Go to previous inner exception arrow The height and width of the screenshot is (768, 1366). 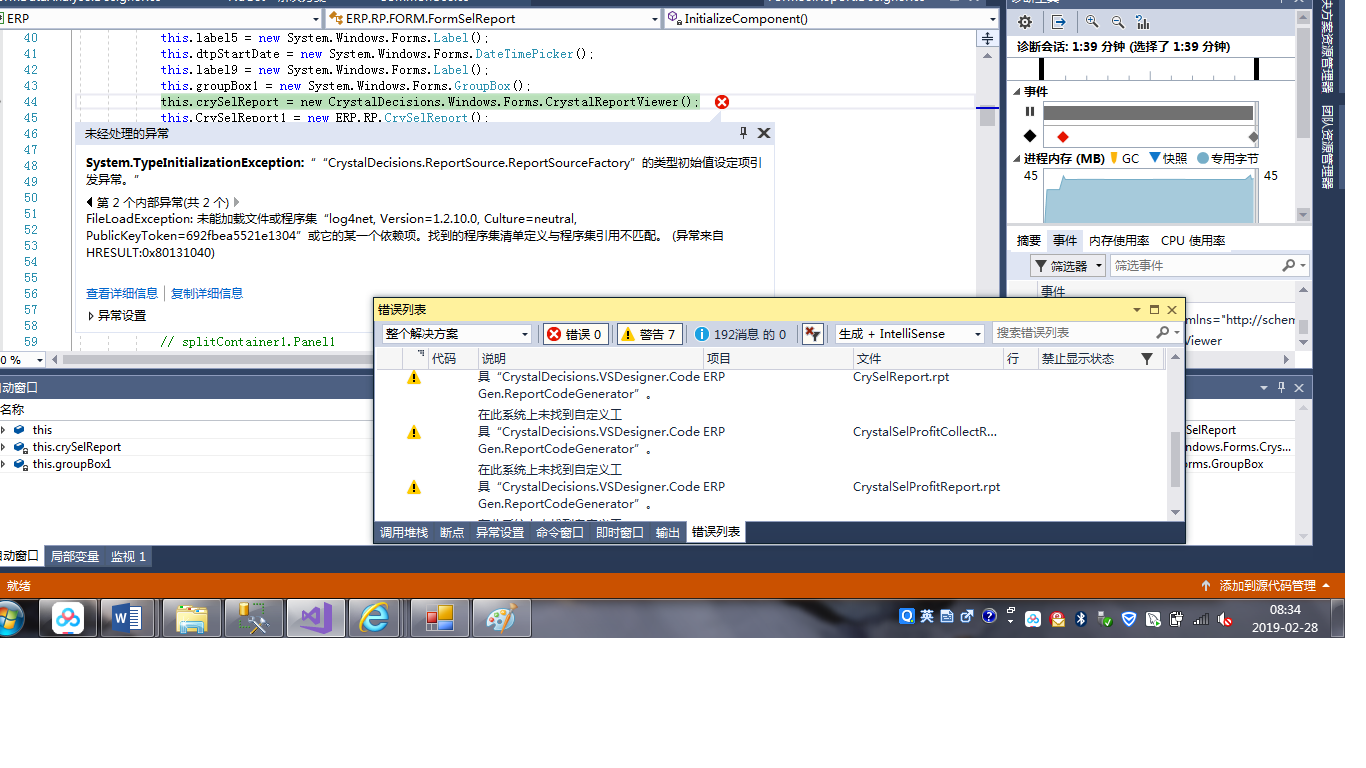90,202
